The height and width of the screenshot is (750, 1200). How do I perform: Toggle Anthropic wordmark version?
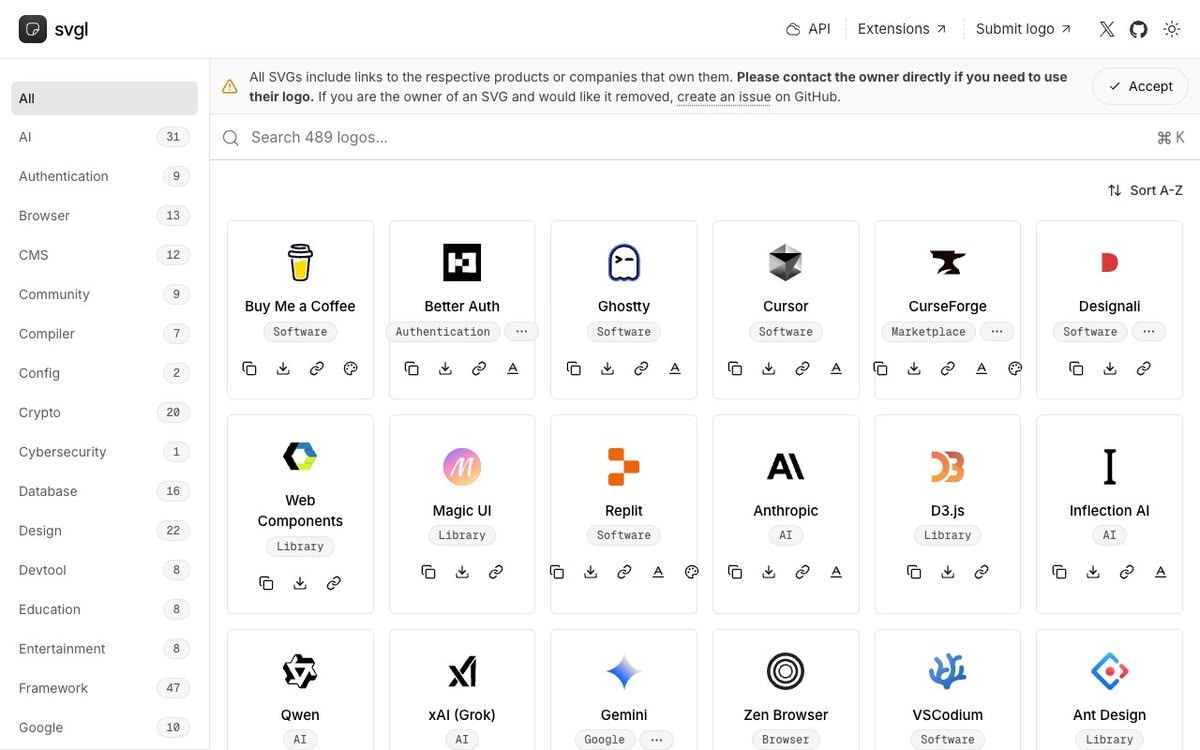point(836,572)
